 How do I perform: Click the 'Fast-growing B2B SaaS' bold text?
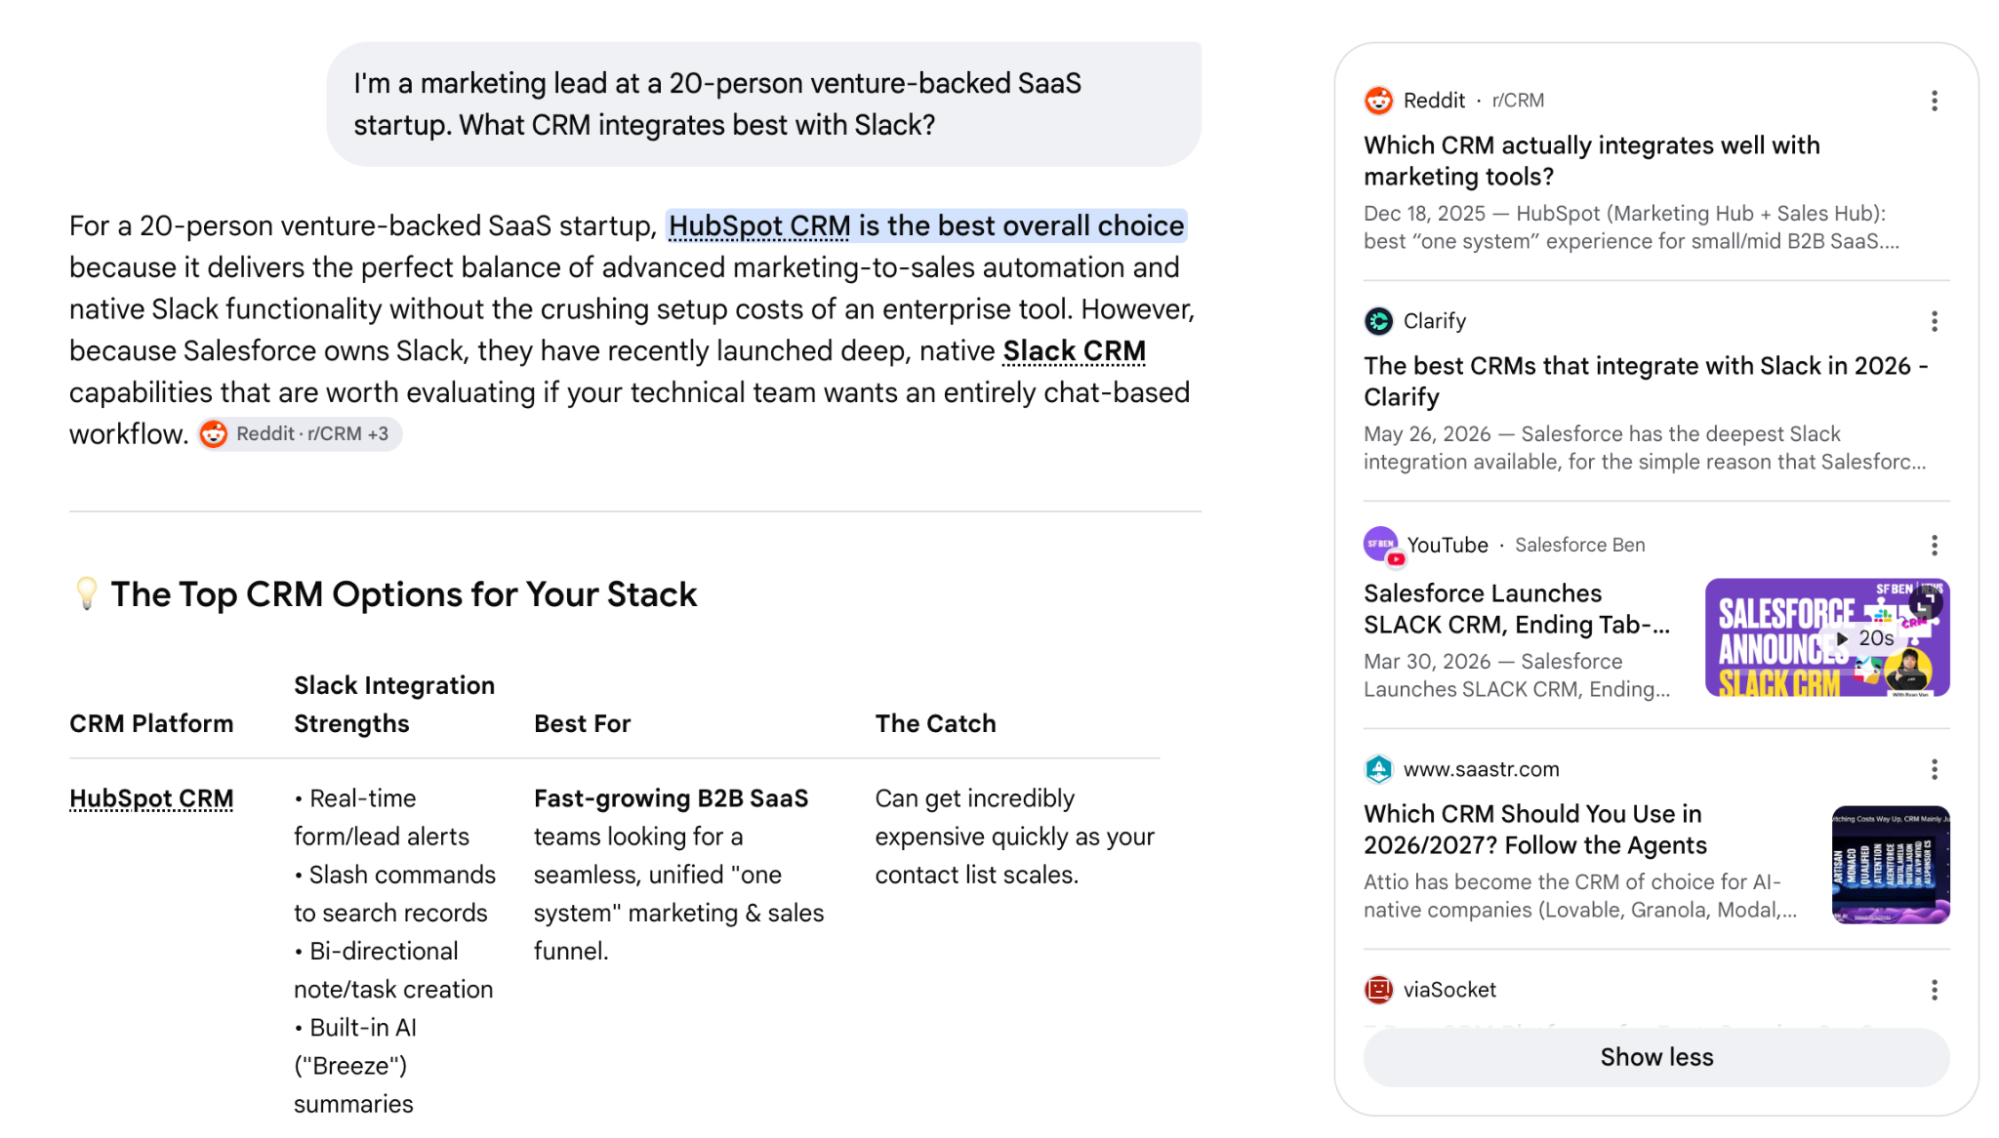pyautogui.click(x=670, y=799)
